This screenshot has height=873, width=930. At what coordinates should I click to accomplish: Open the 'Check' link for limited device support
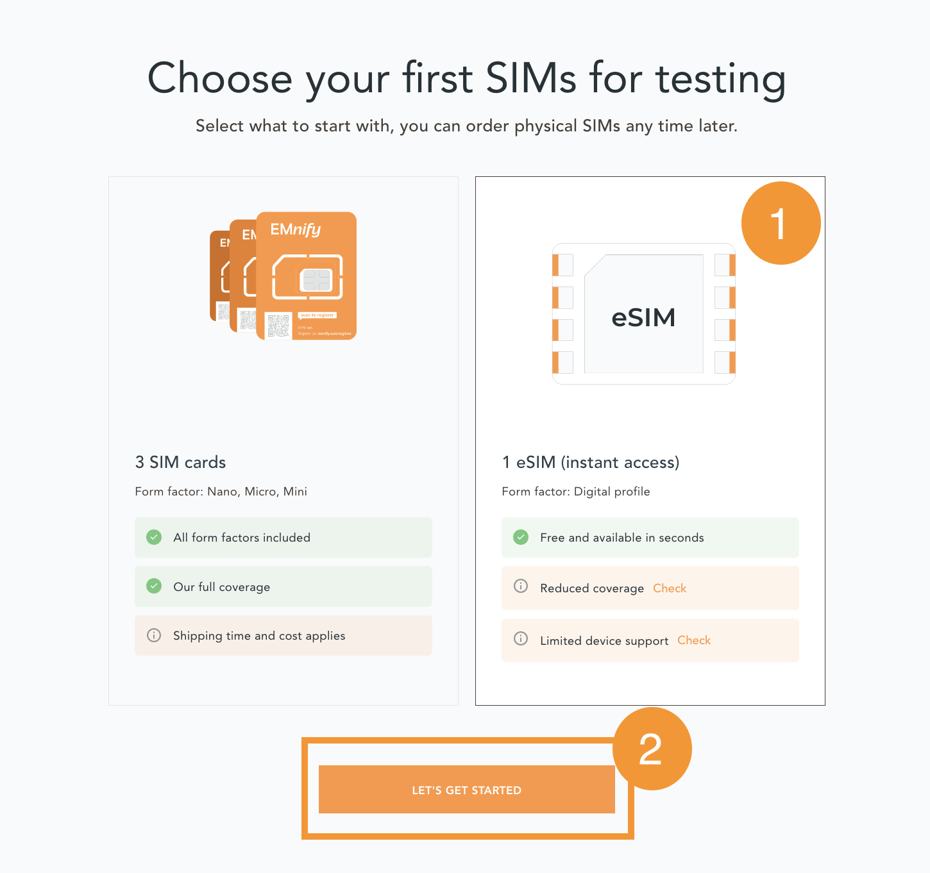click(x=693, y=640)
